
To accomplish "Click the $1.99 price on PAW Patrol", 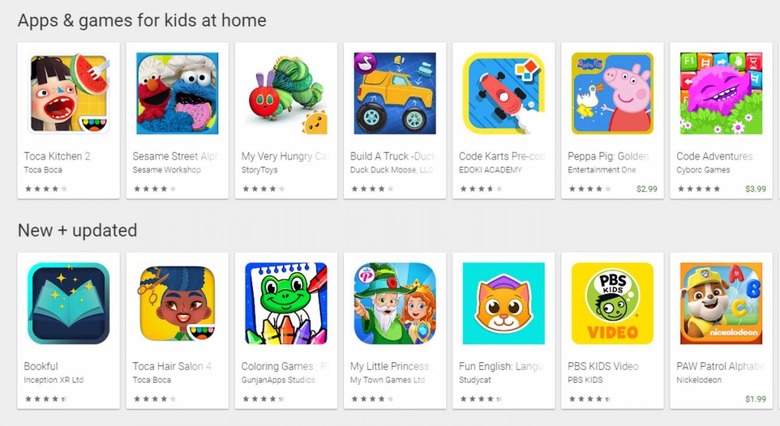I will click(756, 399).
